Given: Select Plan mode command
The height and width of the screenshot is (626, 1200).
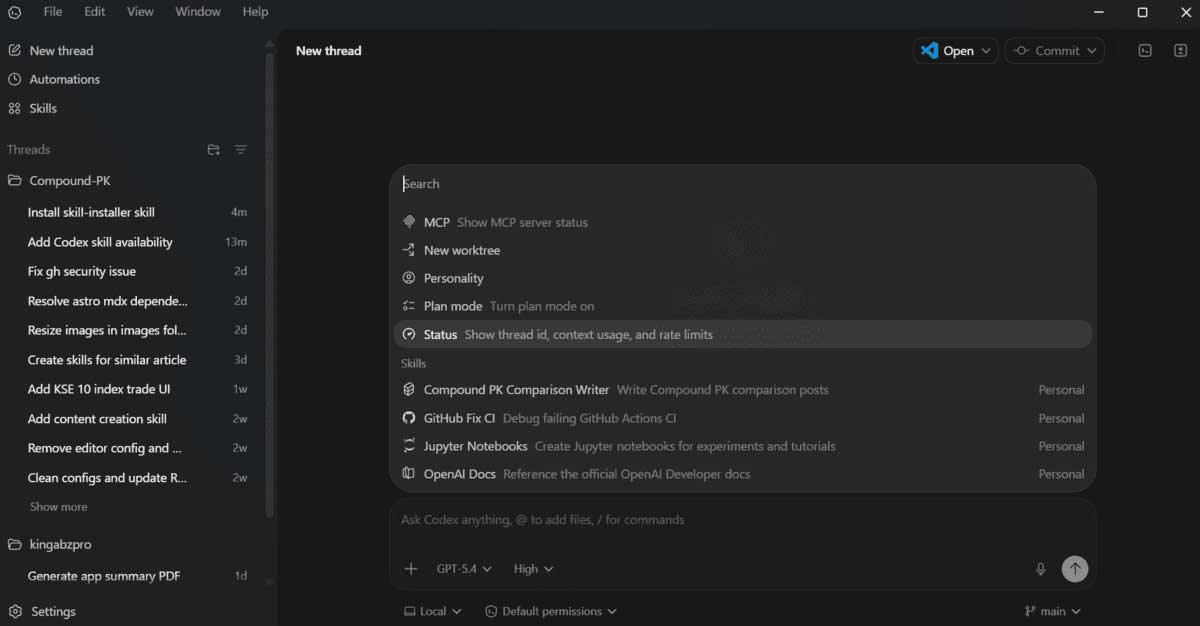Looking at the screenshot, I should [742, 306].
